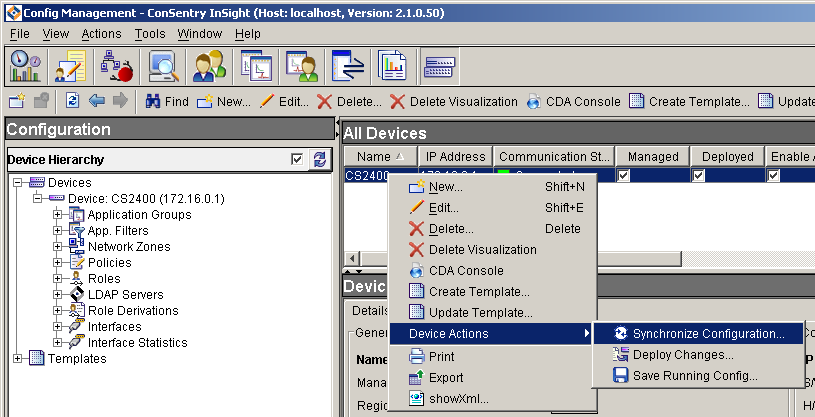Click Delete... in the toolbar
Screen dimensions: 815x417
[349, 101]
